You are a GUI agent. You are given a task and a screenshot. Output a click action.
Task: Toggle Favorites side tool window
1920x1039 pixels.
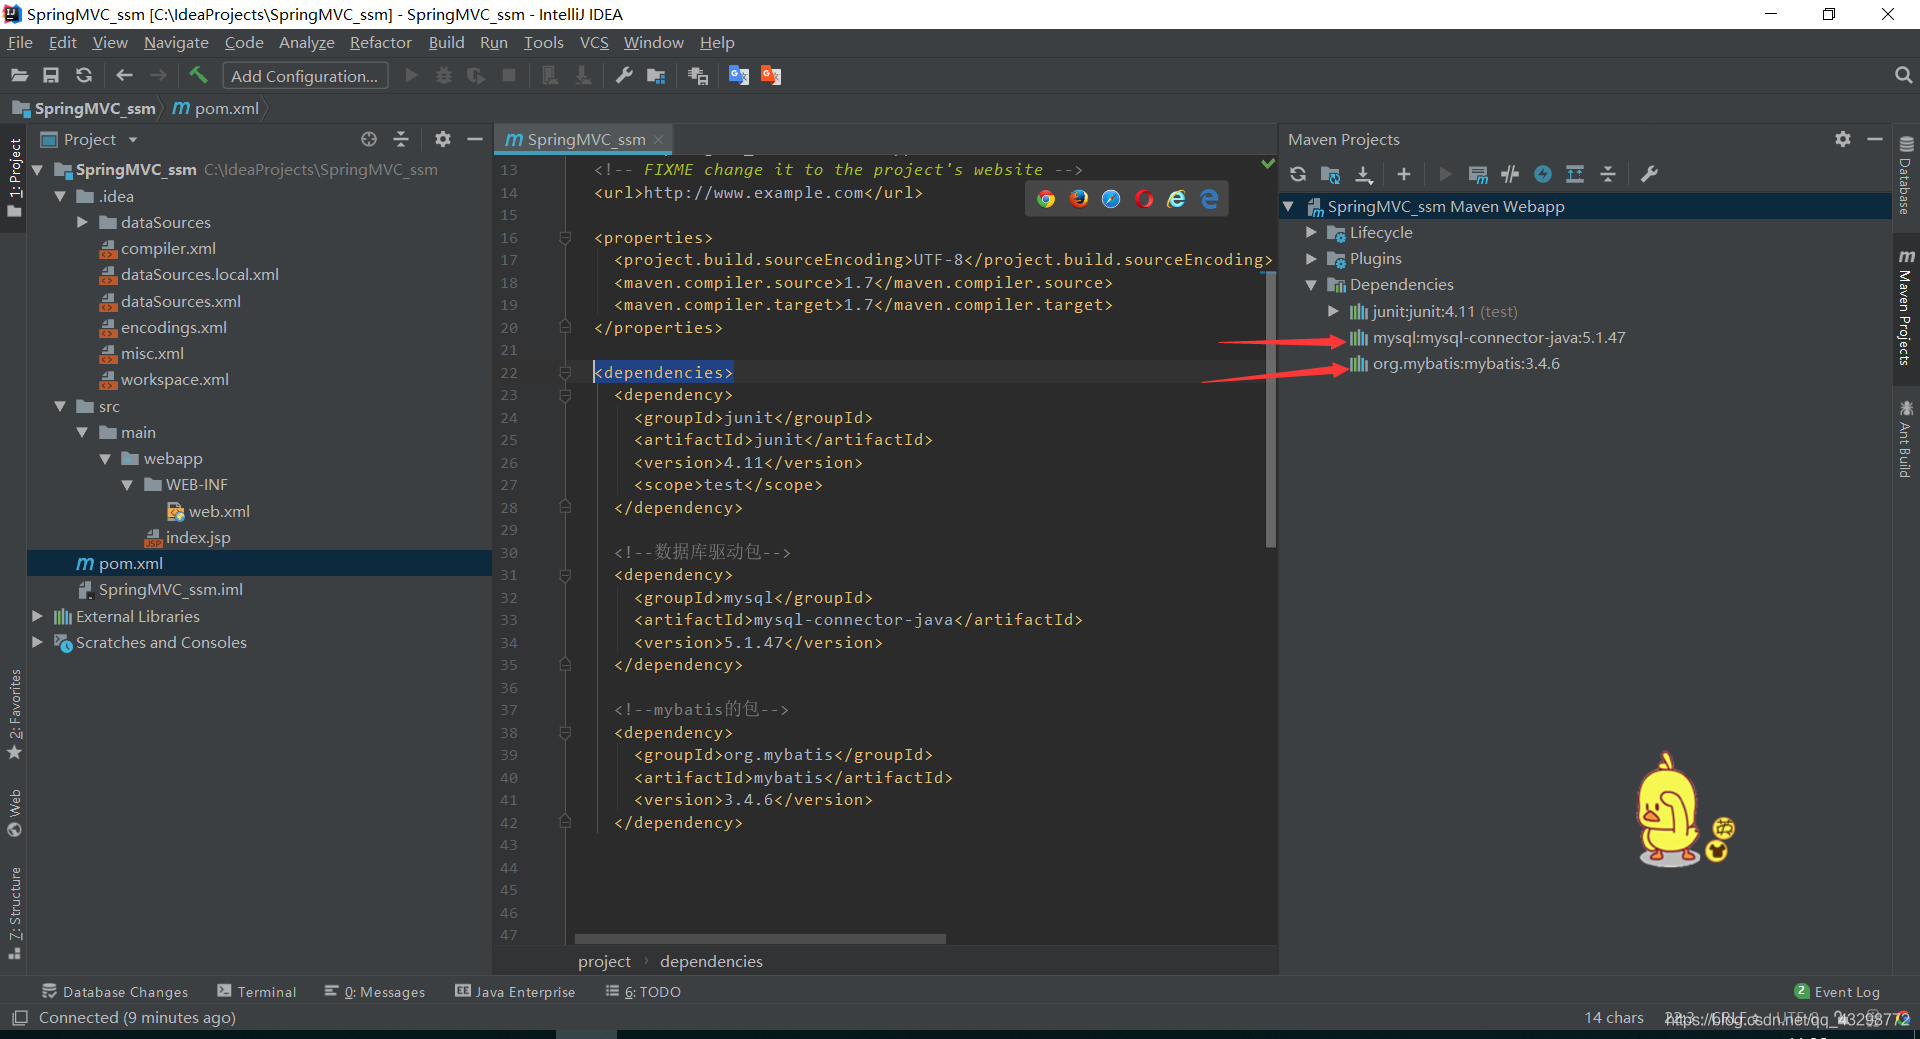pyautogui.click(x=14, y=714)
